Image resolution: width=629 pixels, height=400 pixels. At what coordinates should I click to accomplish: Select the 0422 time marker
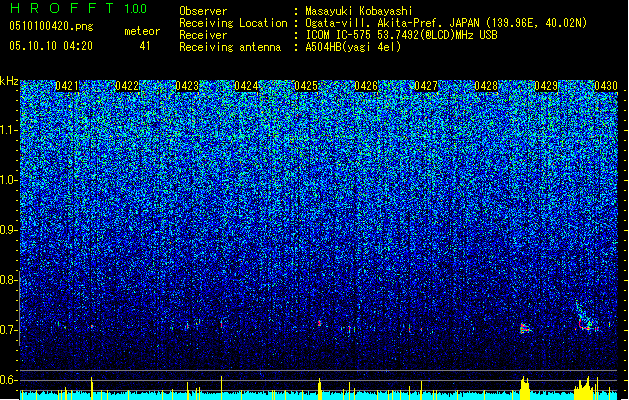(127, 85)
